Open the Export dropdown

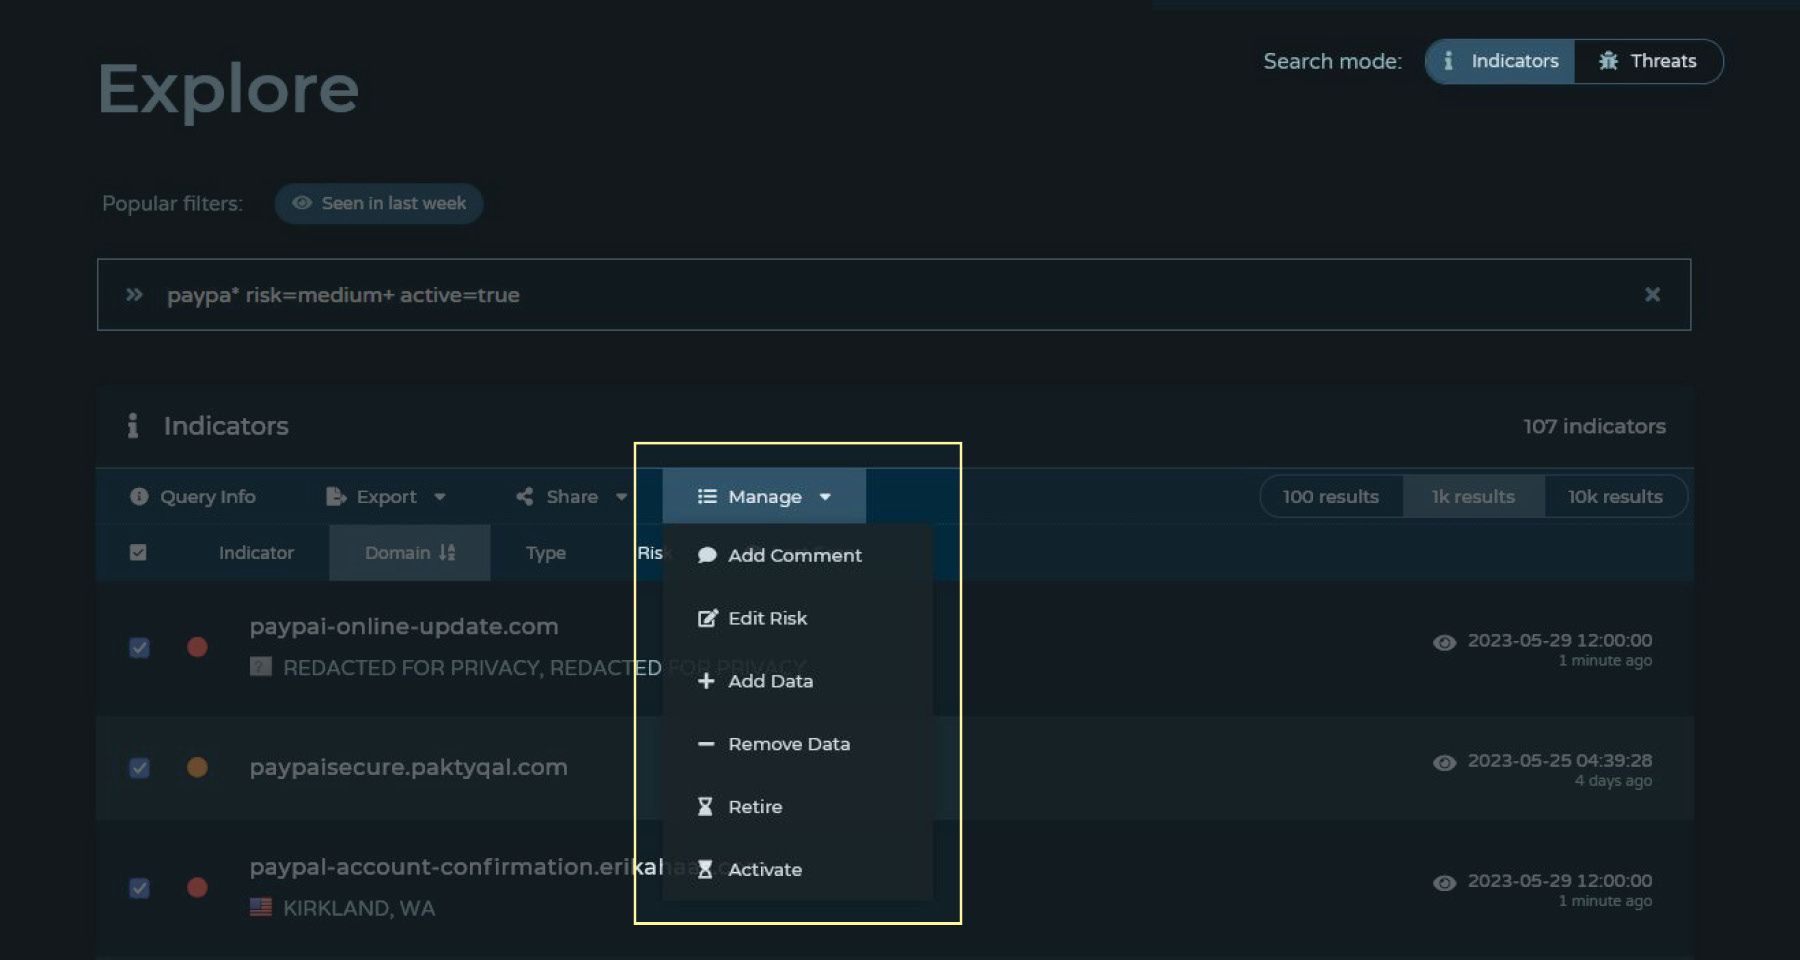(x=386, y=497)
